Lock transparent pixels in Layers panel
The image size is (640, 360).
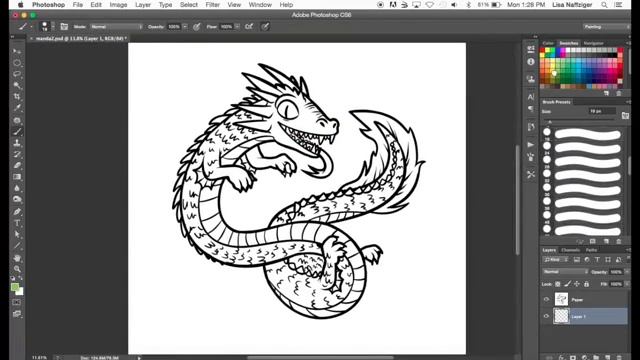558,284
